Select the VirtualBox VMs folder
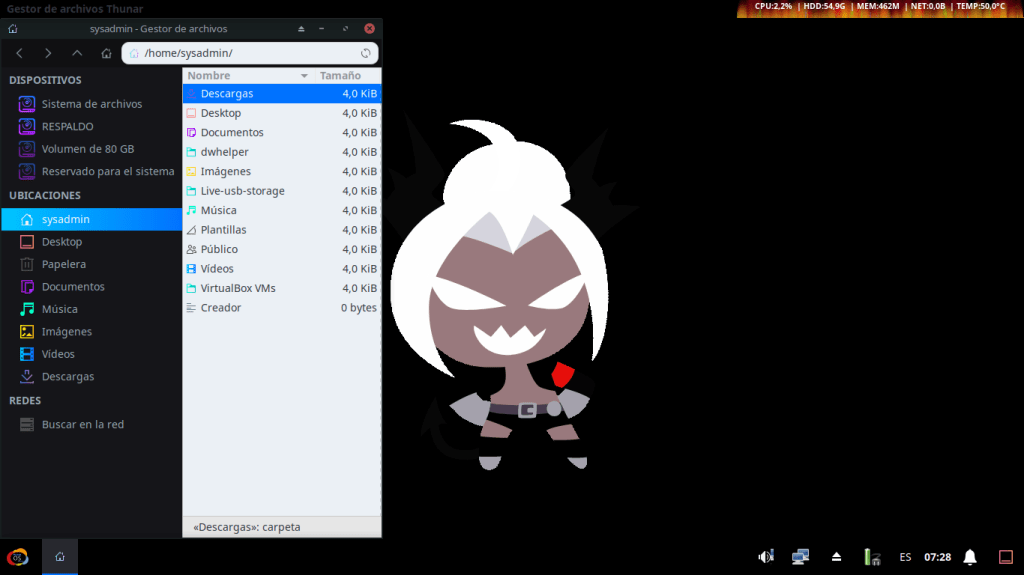Image resolution: width=1024 pixels, height=575 pixels. (x=238, y=288)
